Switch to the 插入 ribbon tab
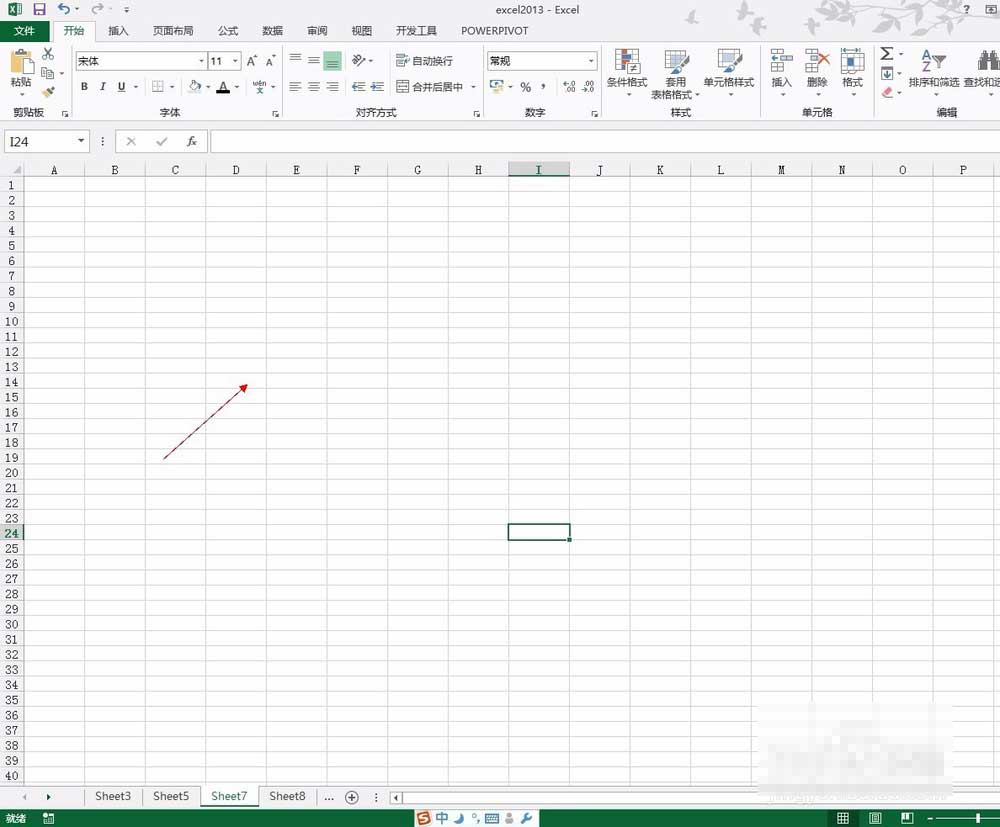The width and height of the screenshot is (1000, 827). pos(118,31)
